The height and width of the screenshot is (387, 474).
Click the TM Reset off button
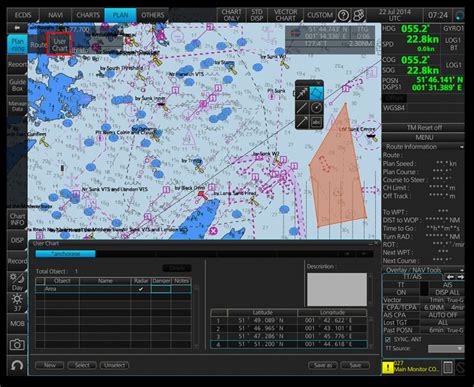tap(423, 128)
